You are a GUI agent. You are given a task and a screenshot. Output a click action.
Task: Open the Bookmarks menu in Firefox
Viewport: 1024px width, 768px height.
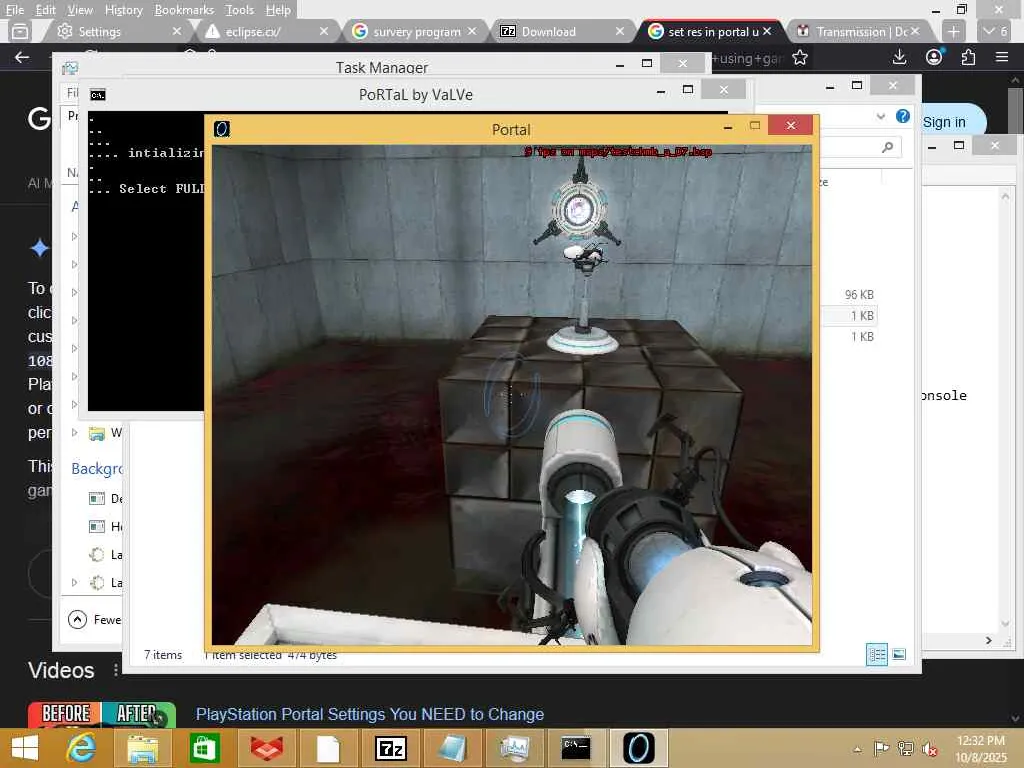pos(184,10)
